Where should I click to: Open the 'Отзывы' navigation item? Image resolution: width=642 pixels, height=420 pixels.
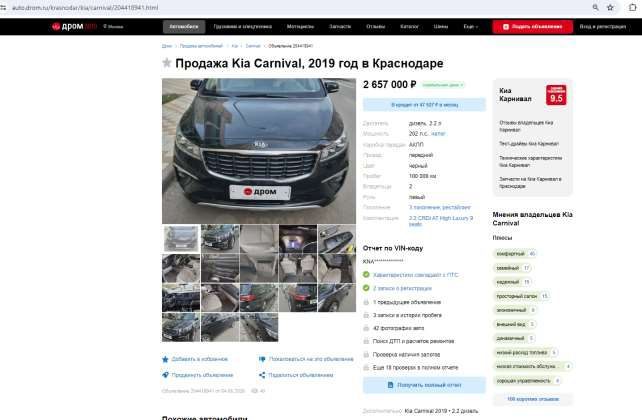click(375, 27)
